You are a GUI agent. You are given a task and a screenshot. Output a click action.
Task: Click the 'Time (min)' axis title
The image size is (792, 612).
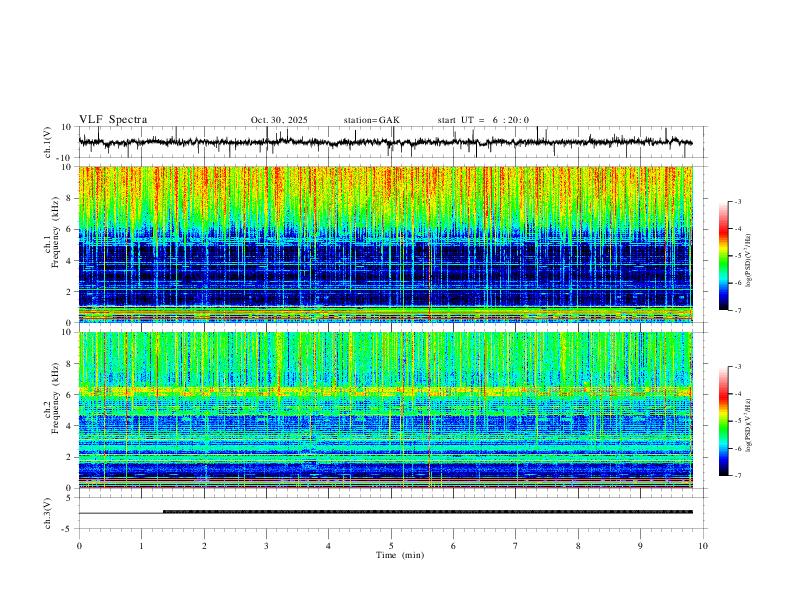click(400, 555)
